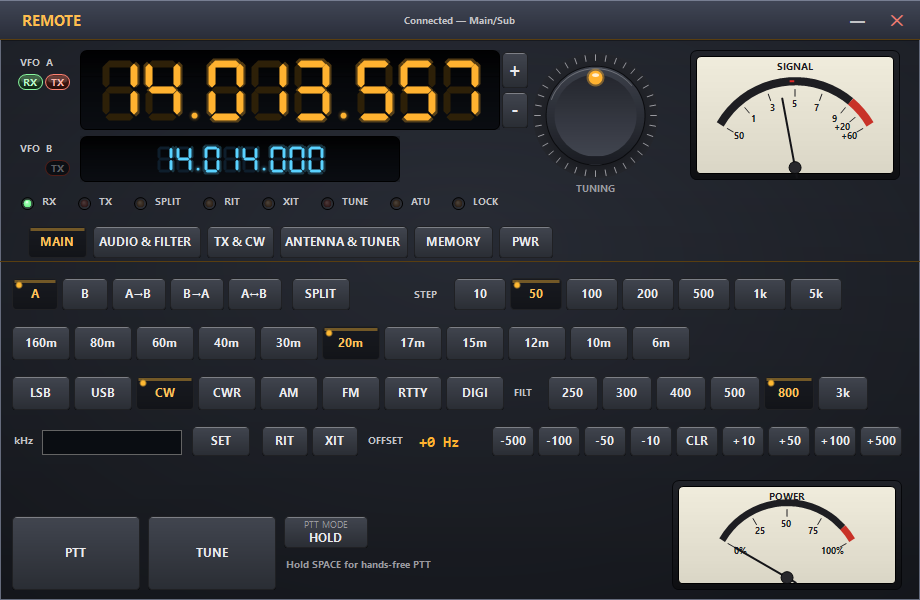Select the 40m band

(226, 343)
